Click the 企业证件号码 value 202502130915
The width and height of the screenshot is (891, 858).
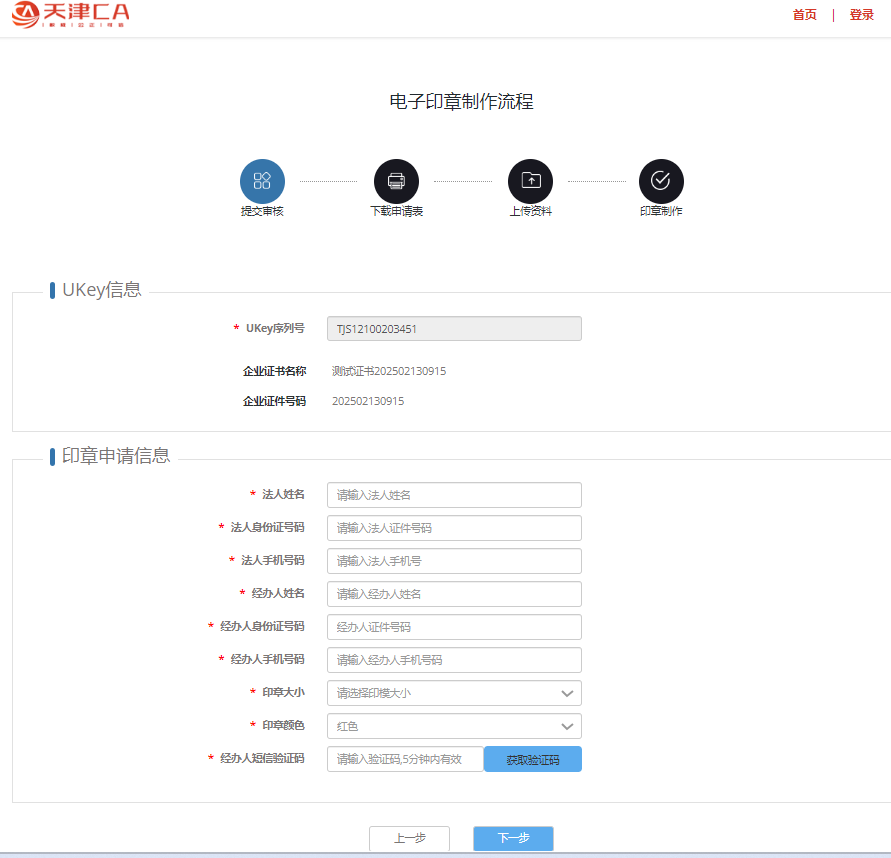[368, 401]
